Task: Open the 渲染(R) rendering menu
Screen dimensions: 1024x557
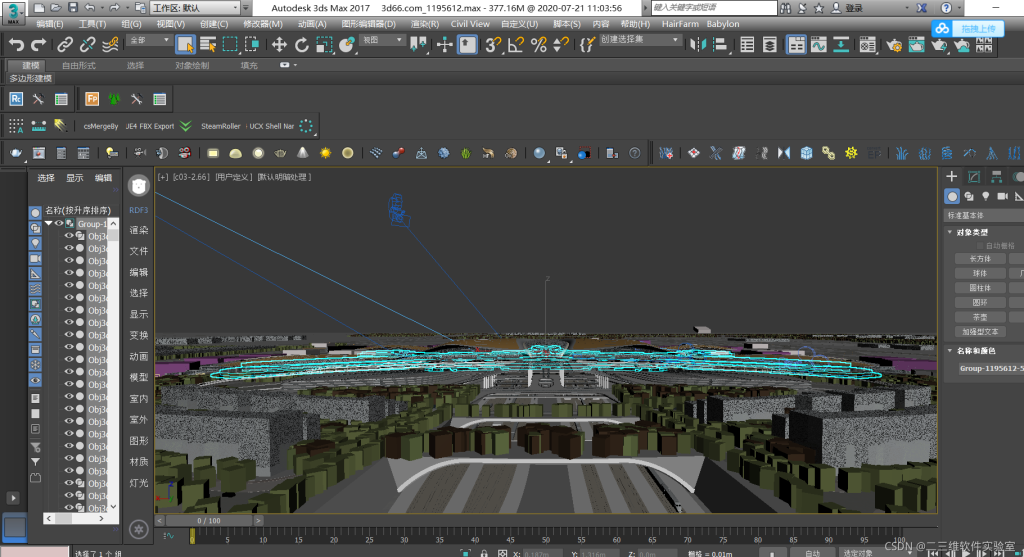Action: 424,23
